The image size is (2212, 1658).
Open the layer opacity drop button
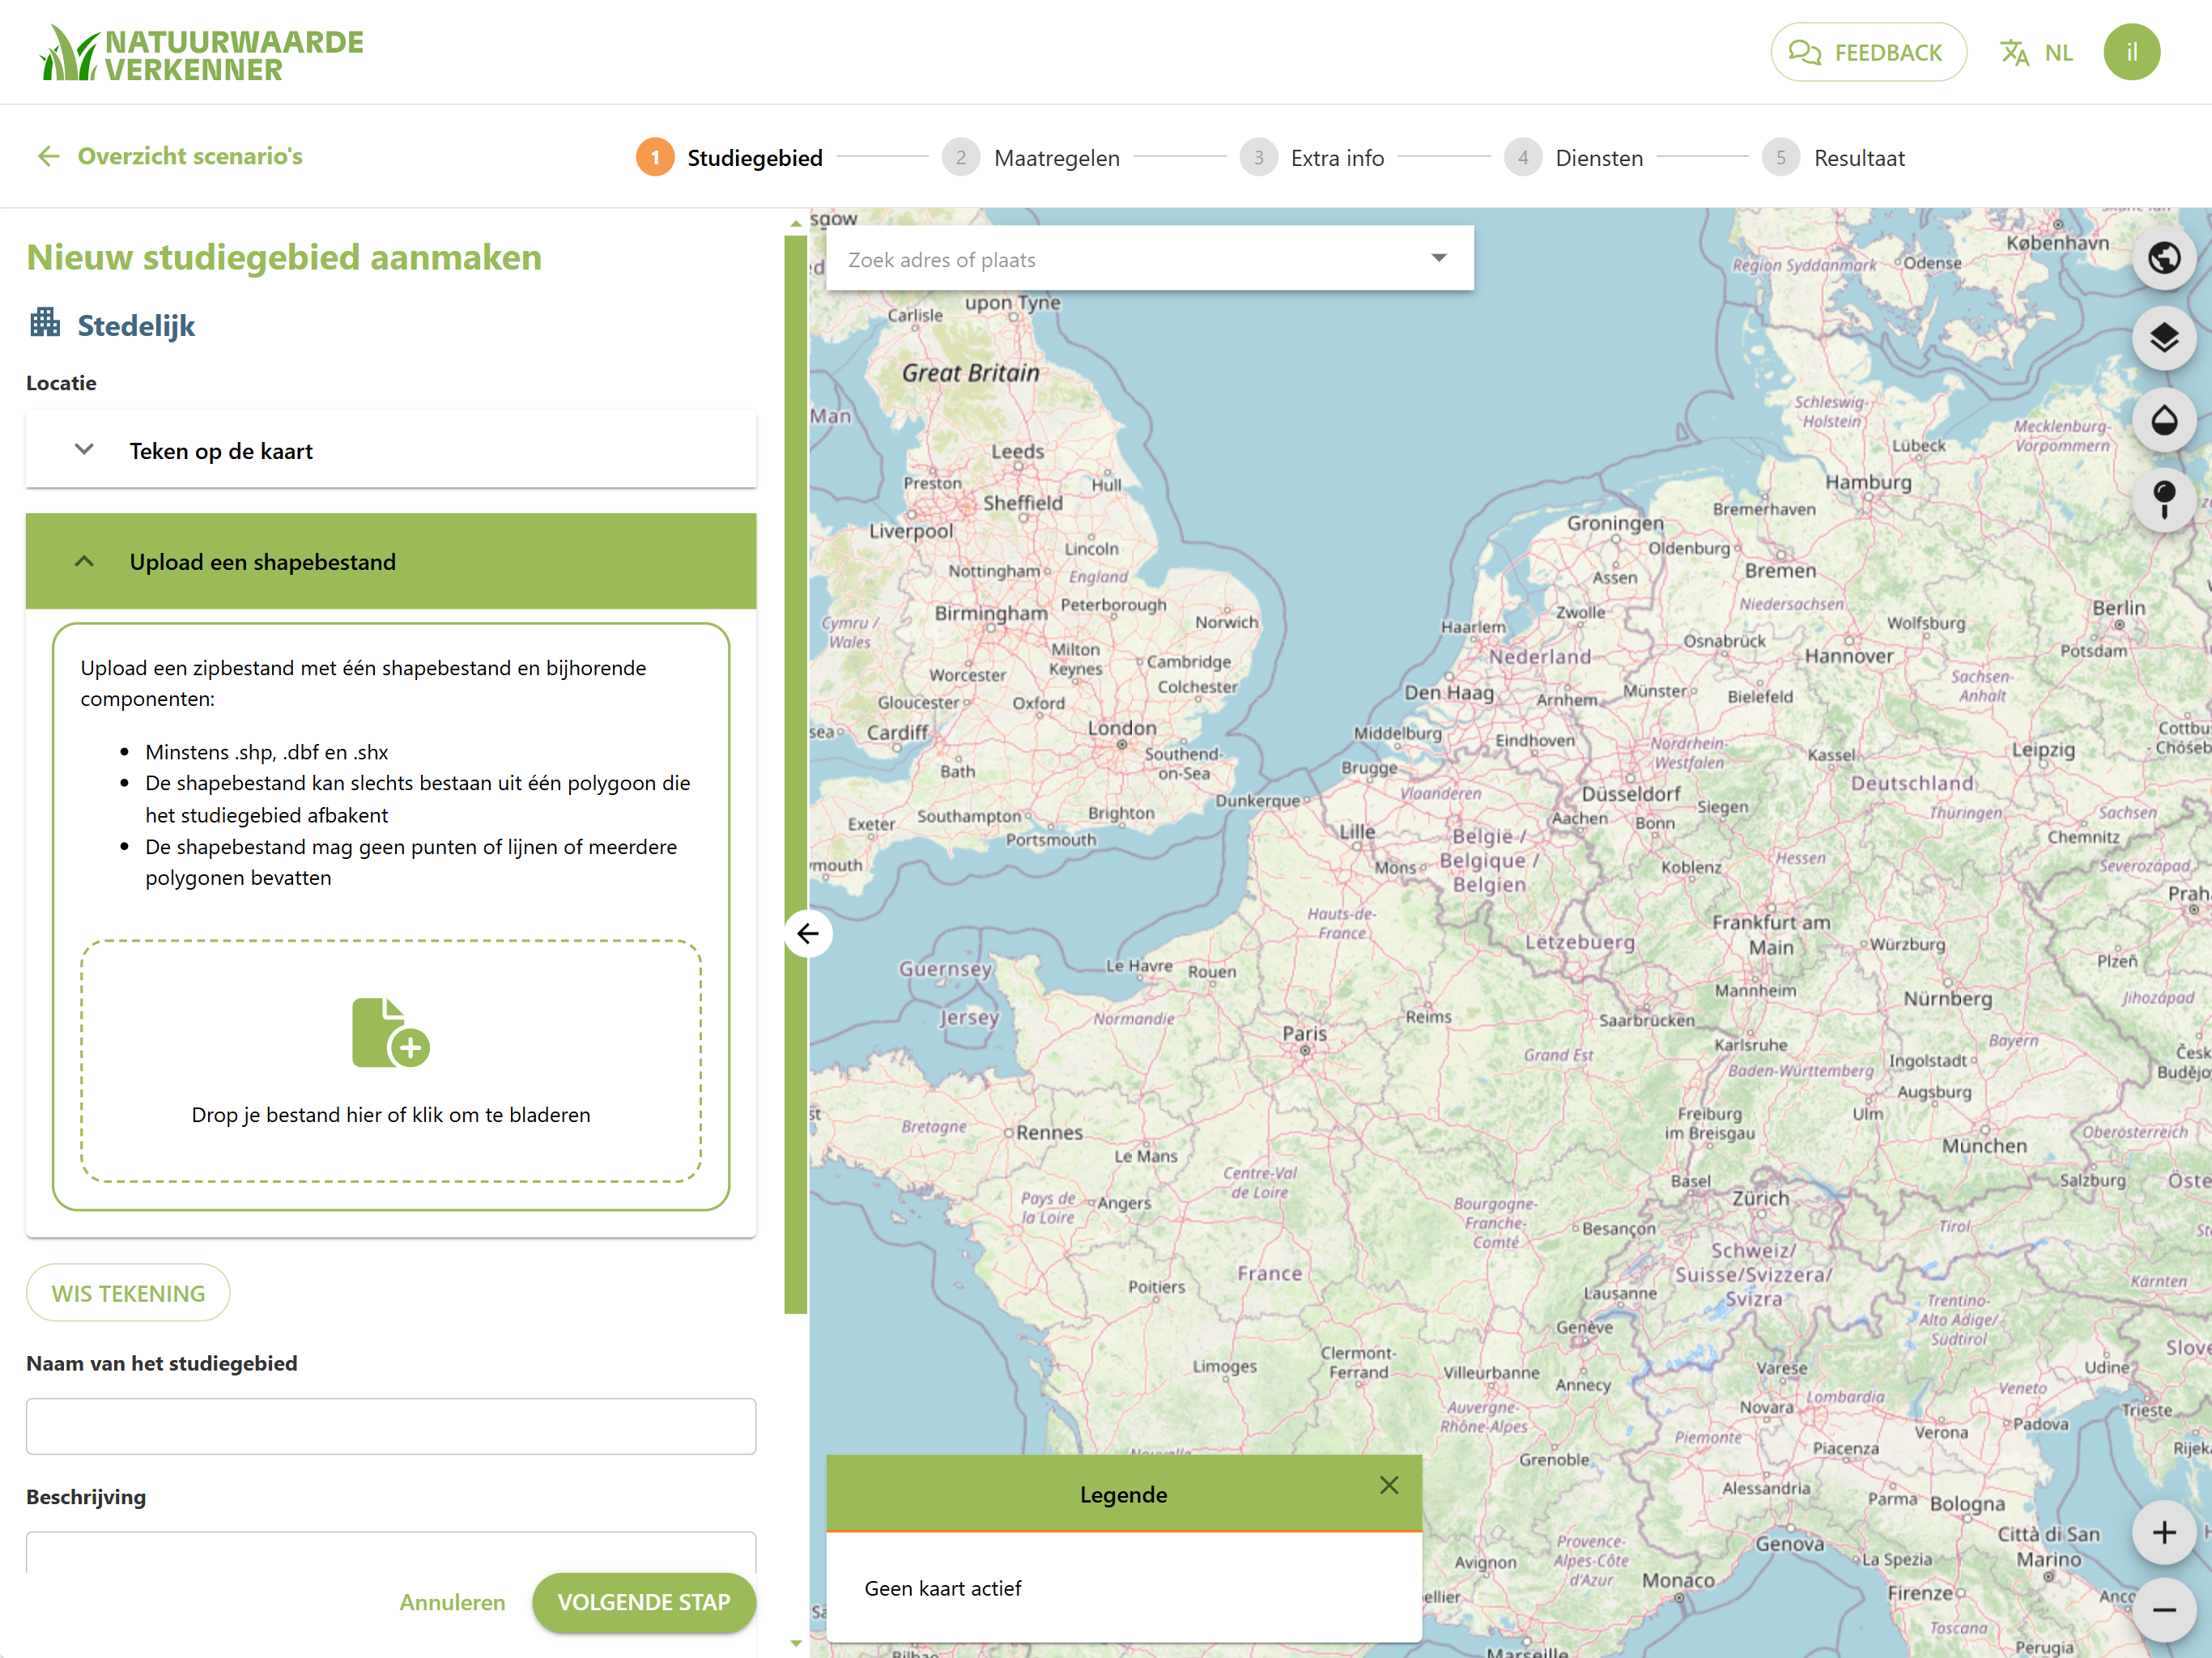pyautogui.click(x=2165, y=419)
